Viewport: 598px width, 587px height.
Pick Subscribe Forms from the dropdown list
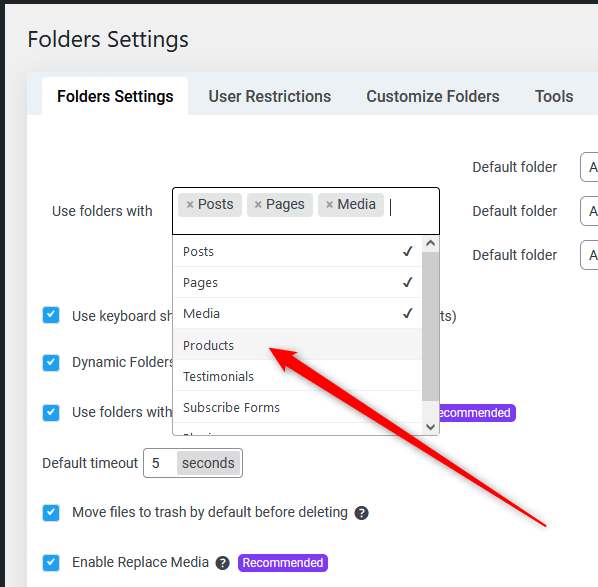pyautogui.click(x=297, y=407)
